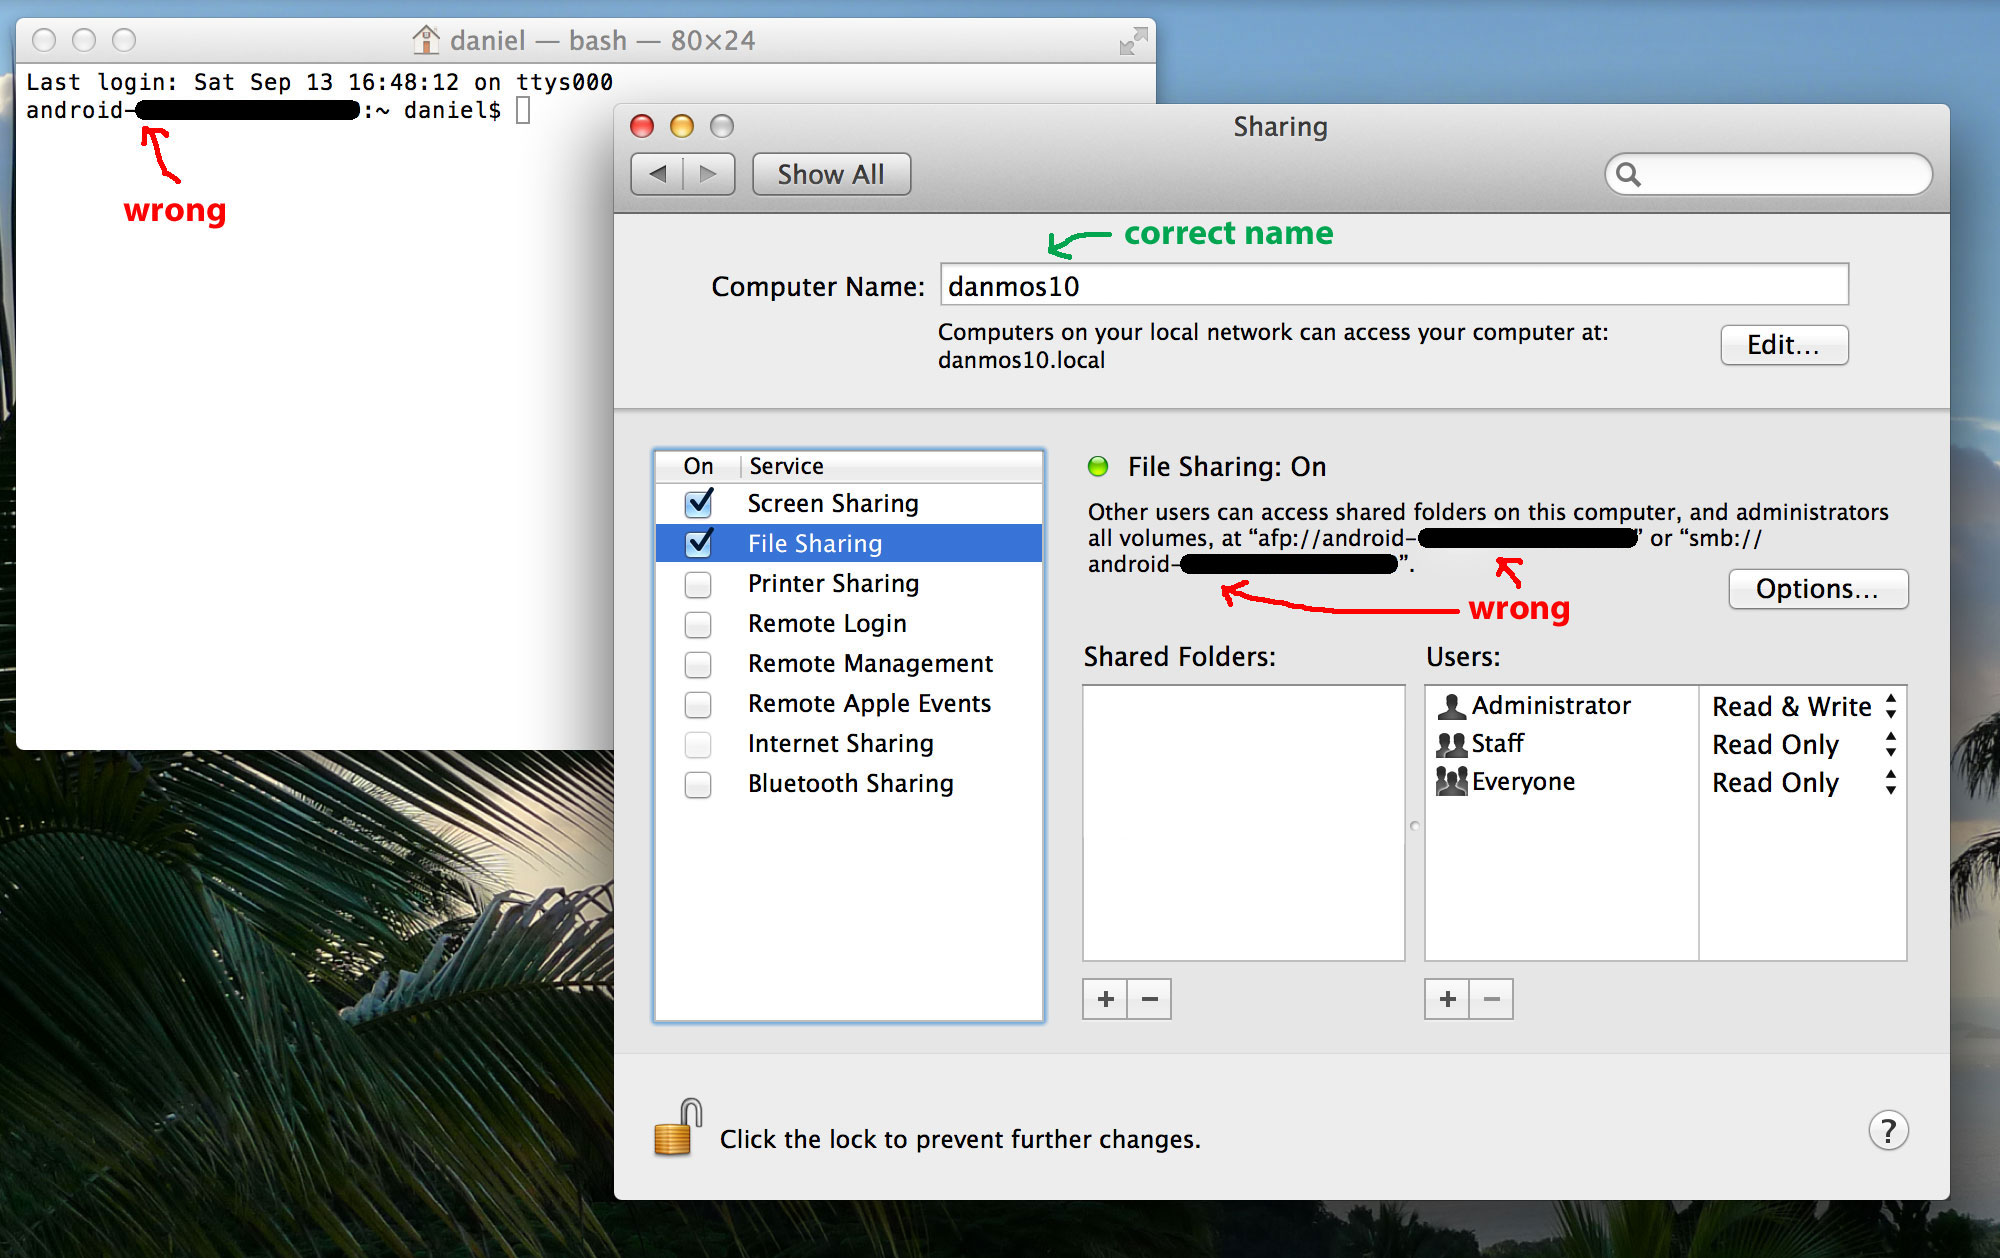Click the Edit button for local hostname
This screenshot has width=2000, height=1258.
point(1783,345)
